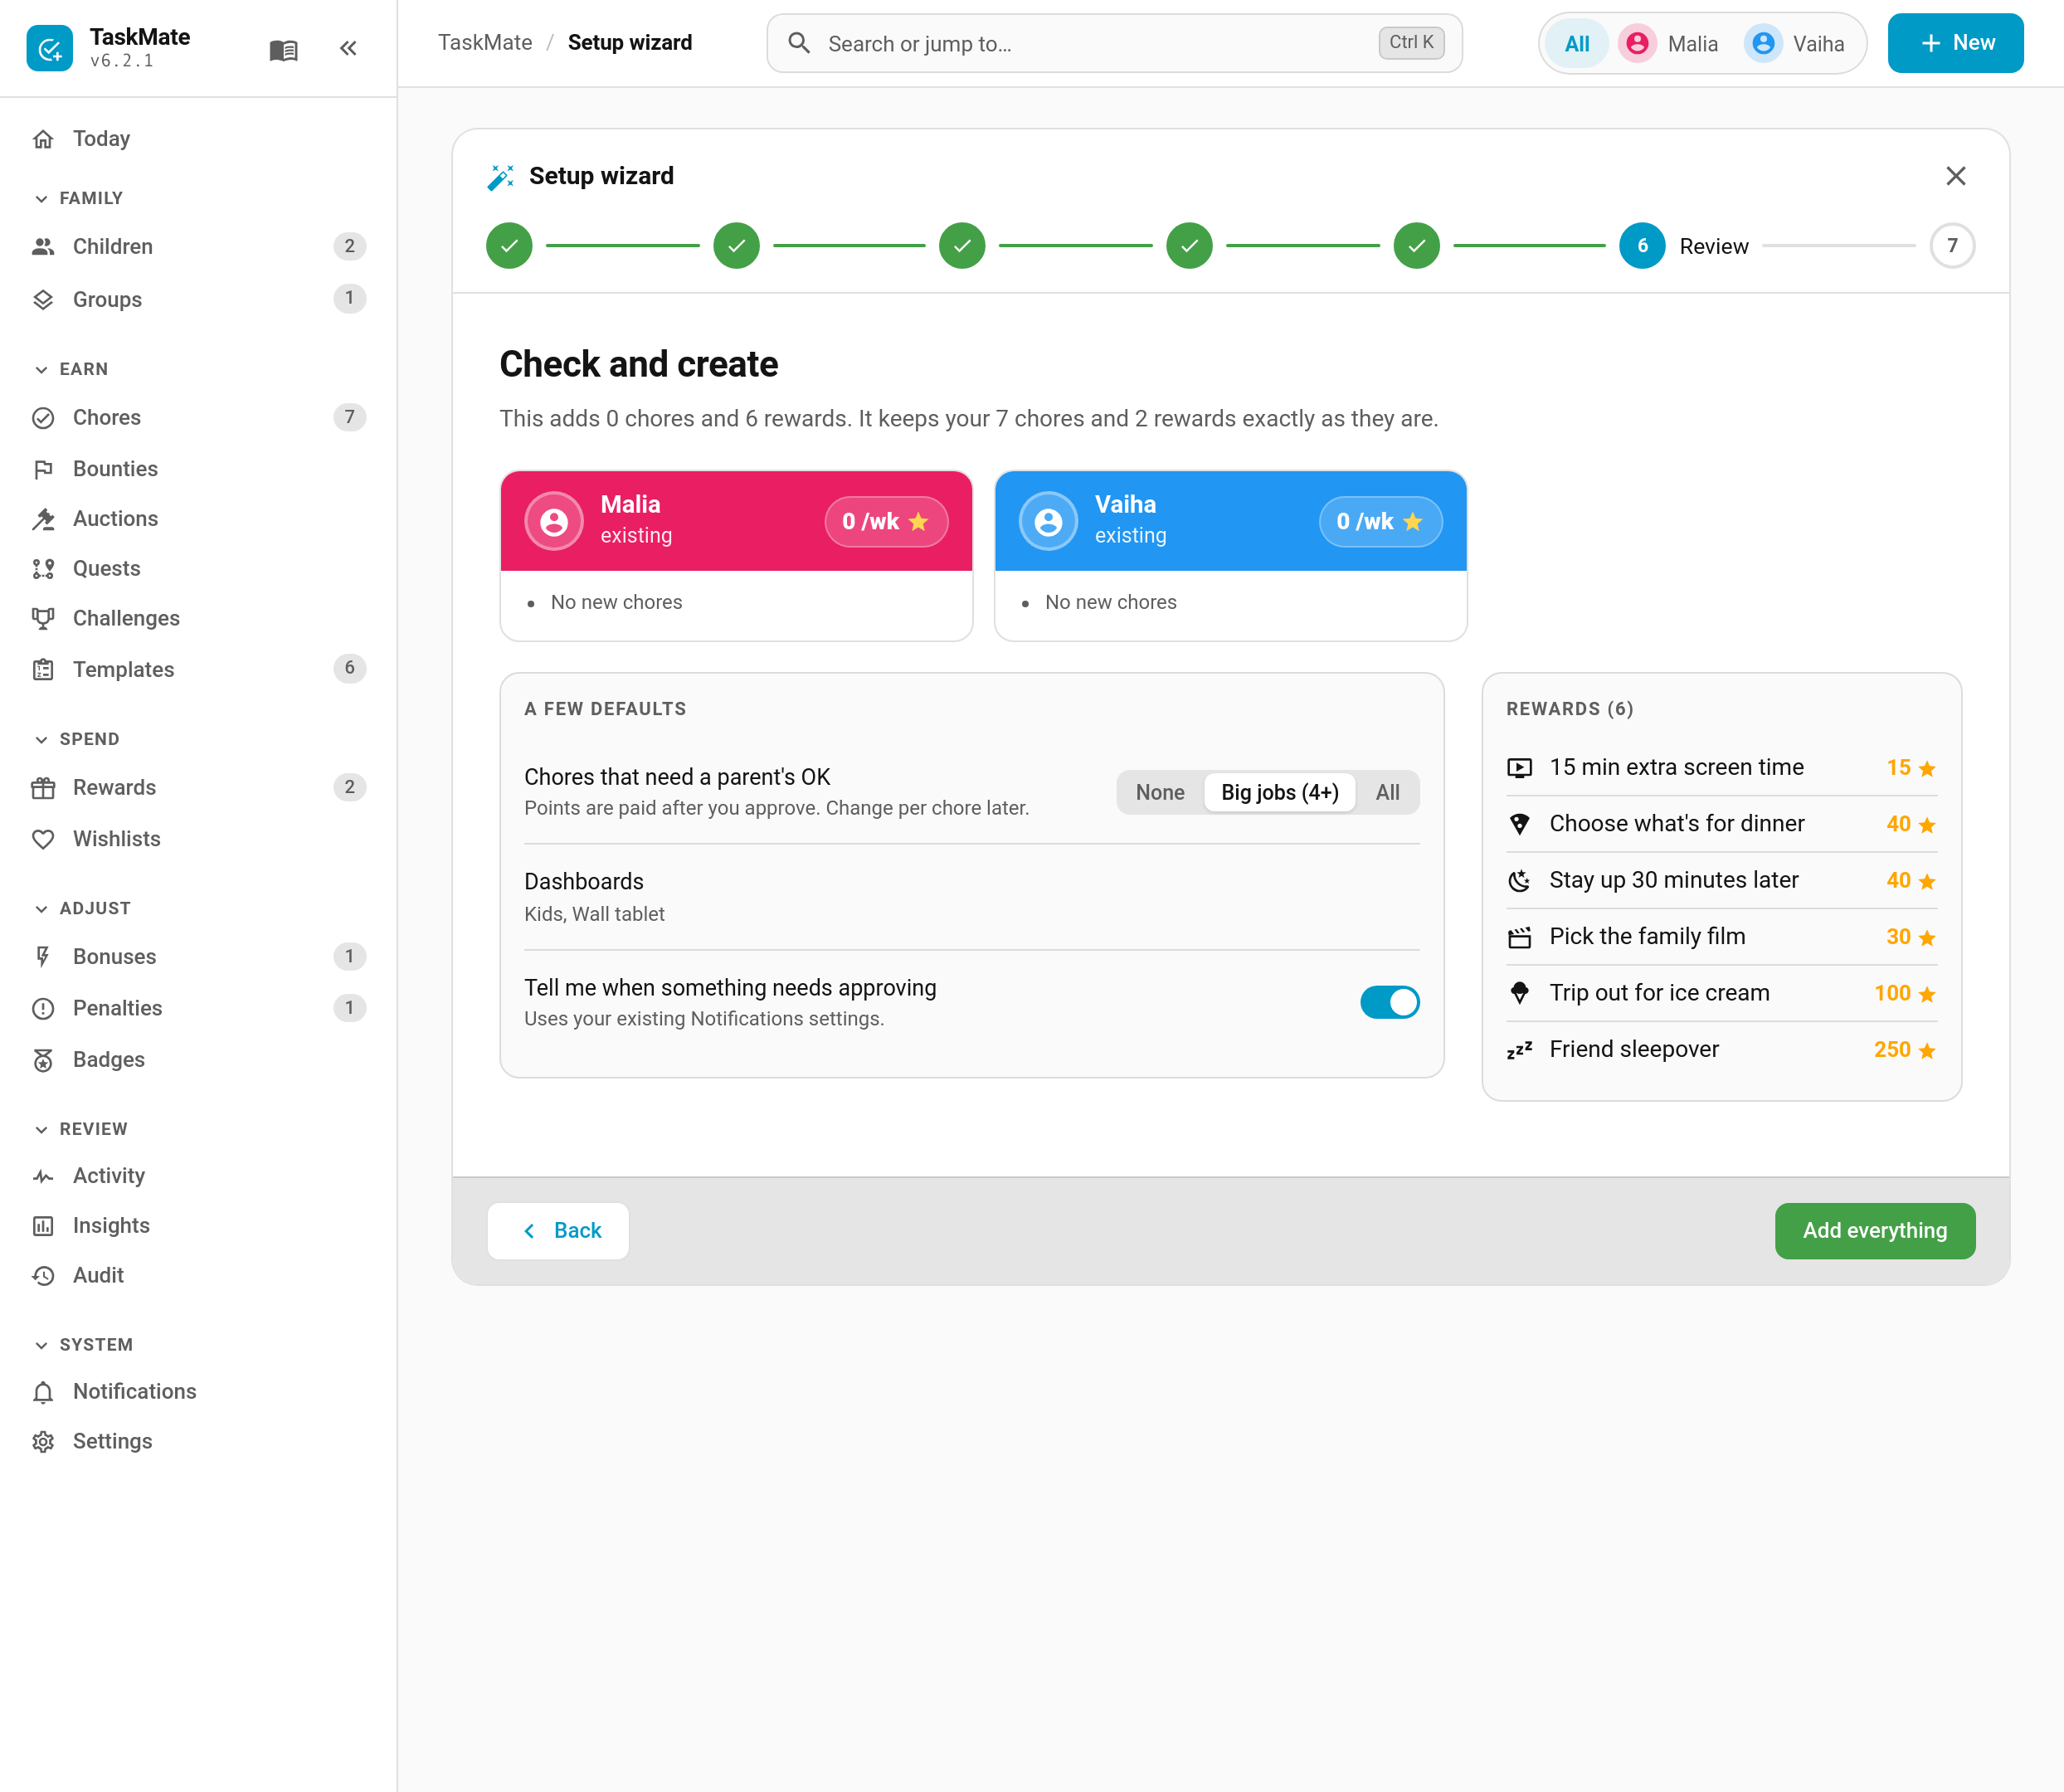Collapse the sidebar with double-chevron icon
Viewport: 2064px width, 1792px height.
tap(348, 48)
